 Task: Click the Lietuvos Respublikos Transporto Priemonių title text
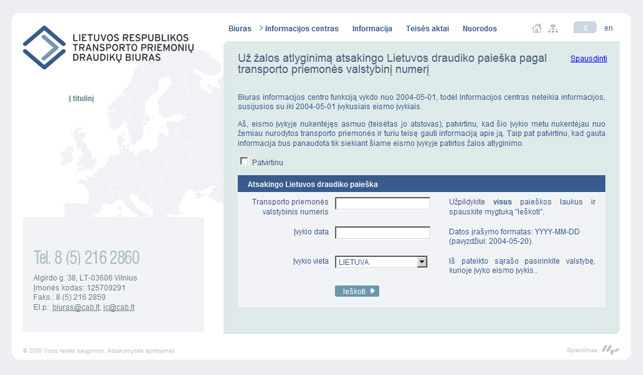coord(133,48)
